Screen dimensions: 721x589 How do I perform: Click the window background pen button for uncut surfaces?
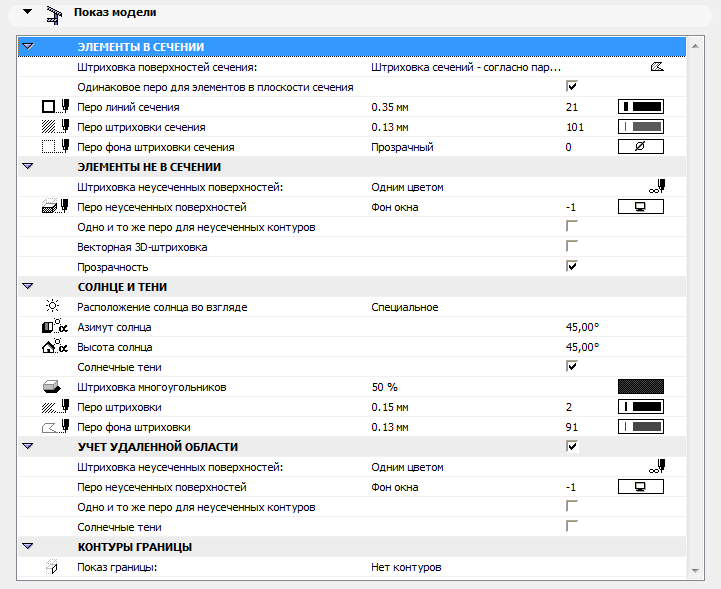click(x=641, y=207)
